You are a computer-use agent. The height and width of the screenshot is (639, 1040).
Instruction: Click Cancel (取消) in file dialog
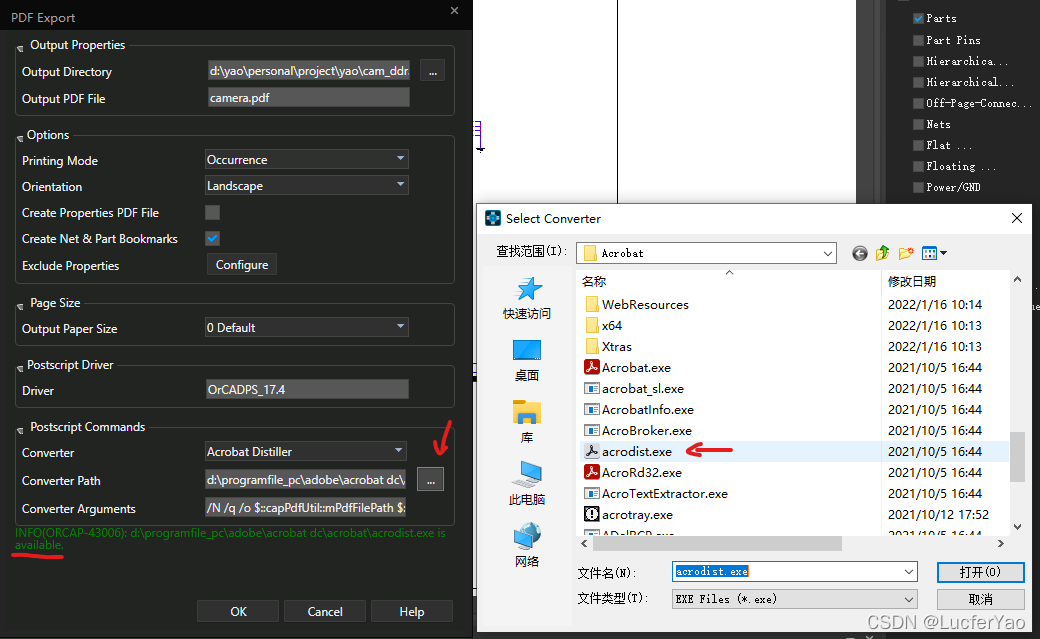(980, 599)
